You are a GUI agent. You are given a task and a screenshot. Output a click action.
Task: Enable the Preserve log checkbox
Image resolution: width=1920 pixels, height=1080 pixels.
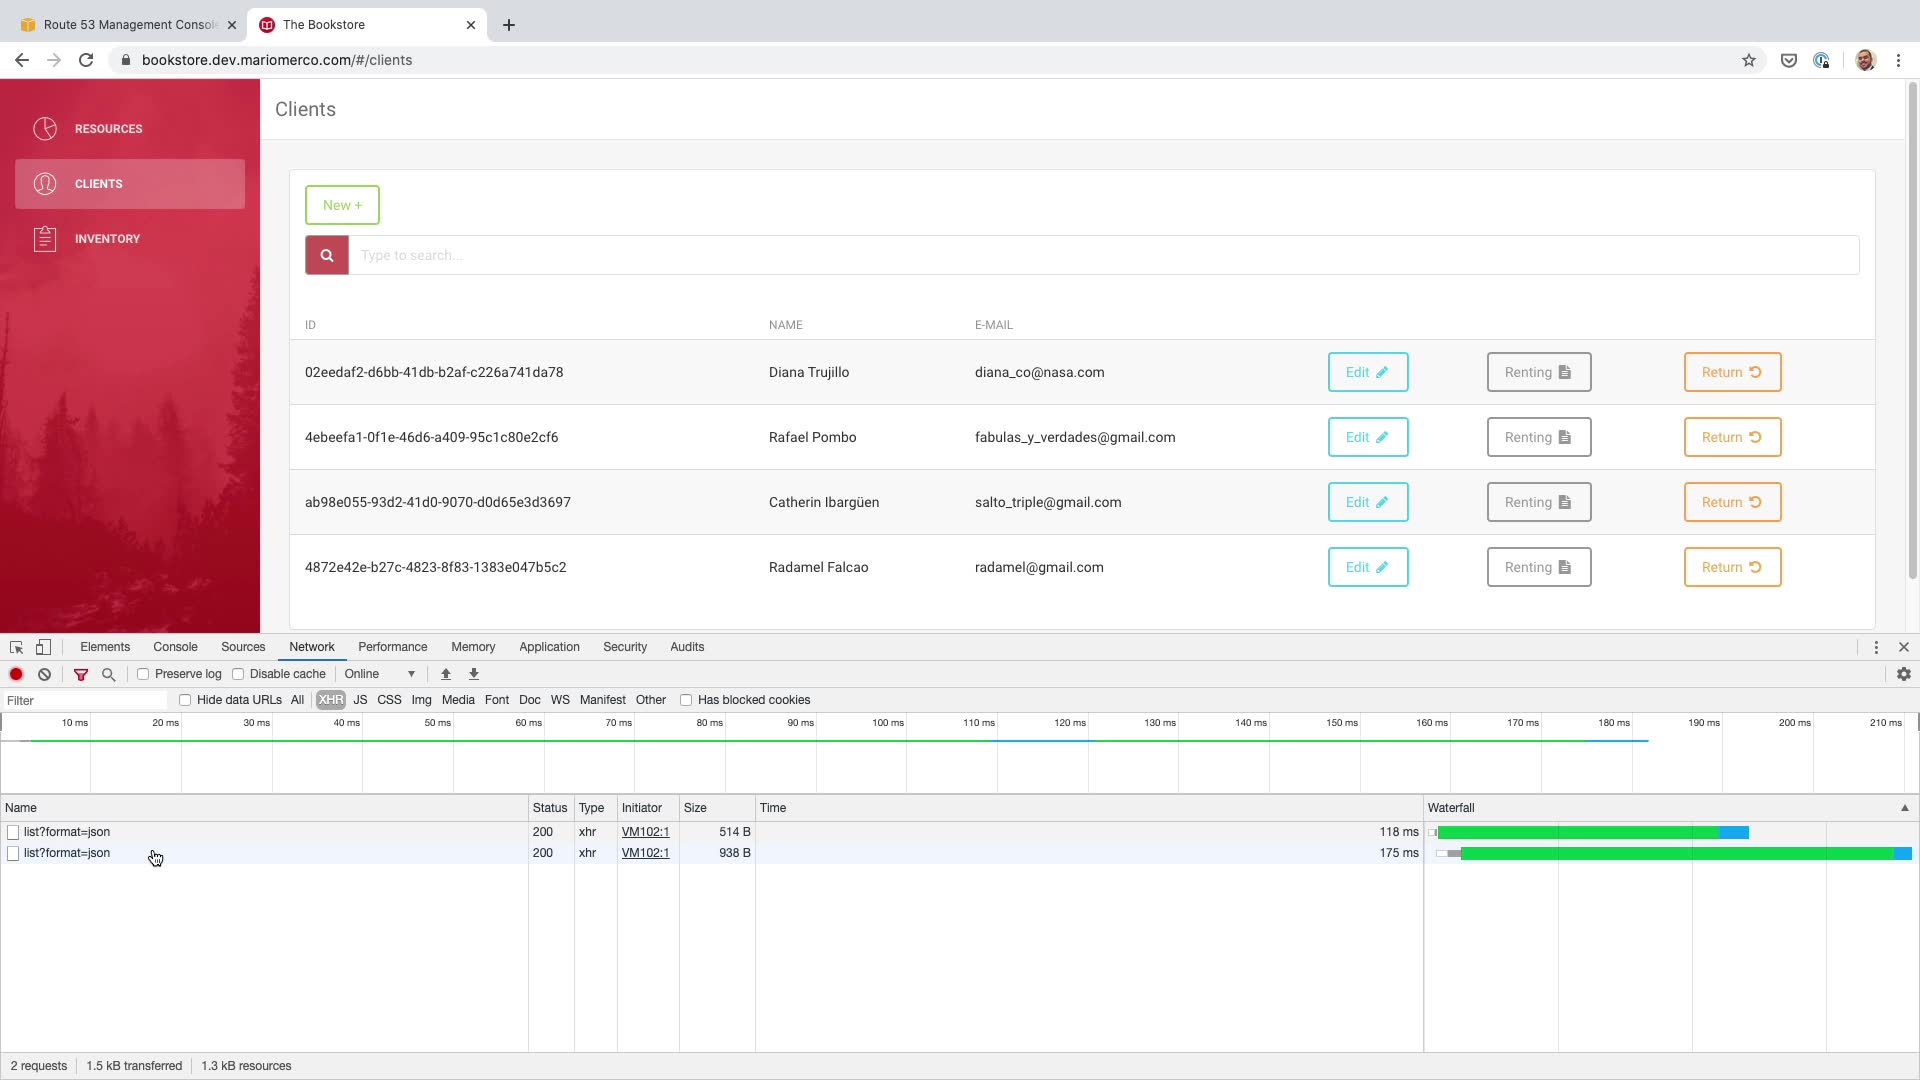click(143, 674)
